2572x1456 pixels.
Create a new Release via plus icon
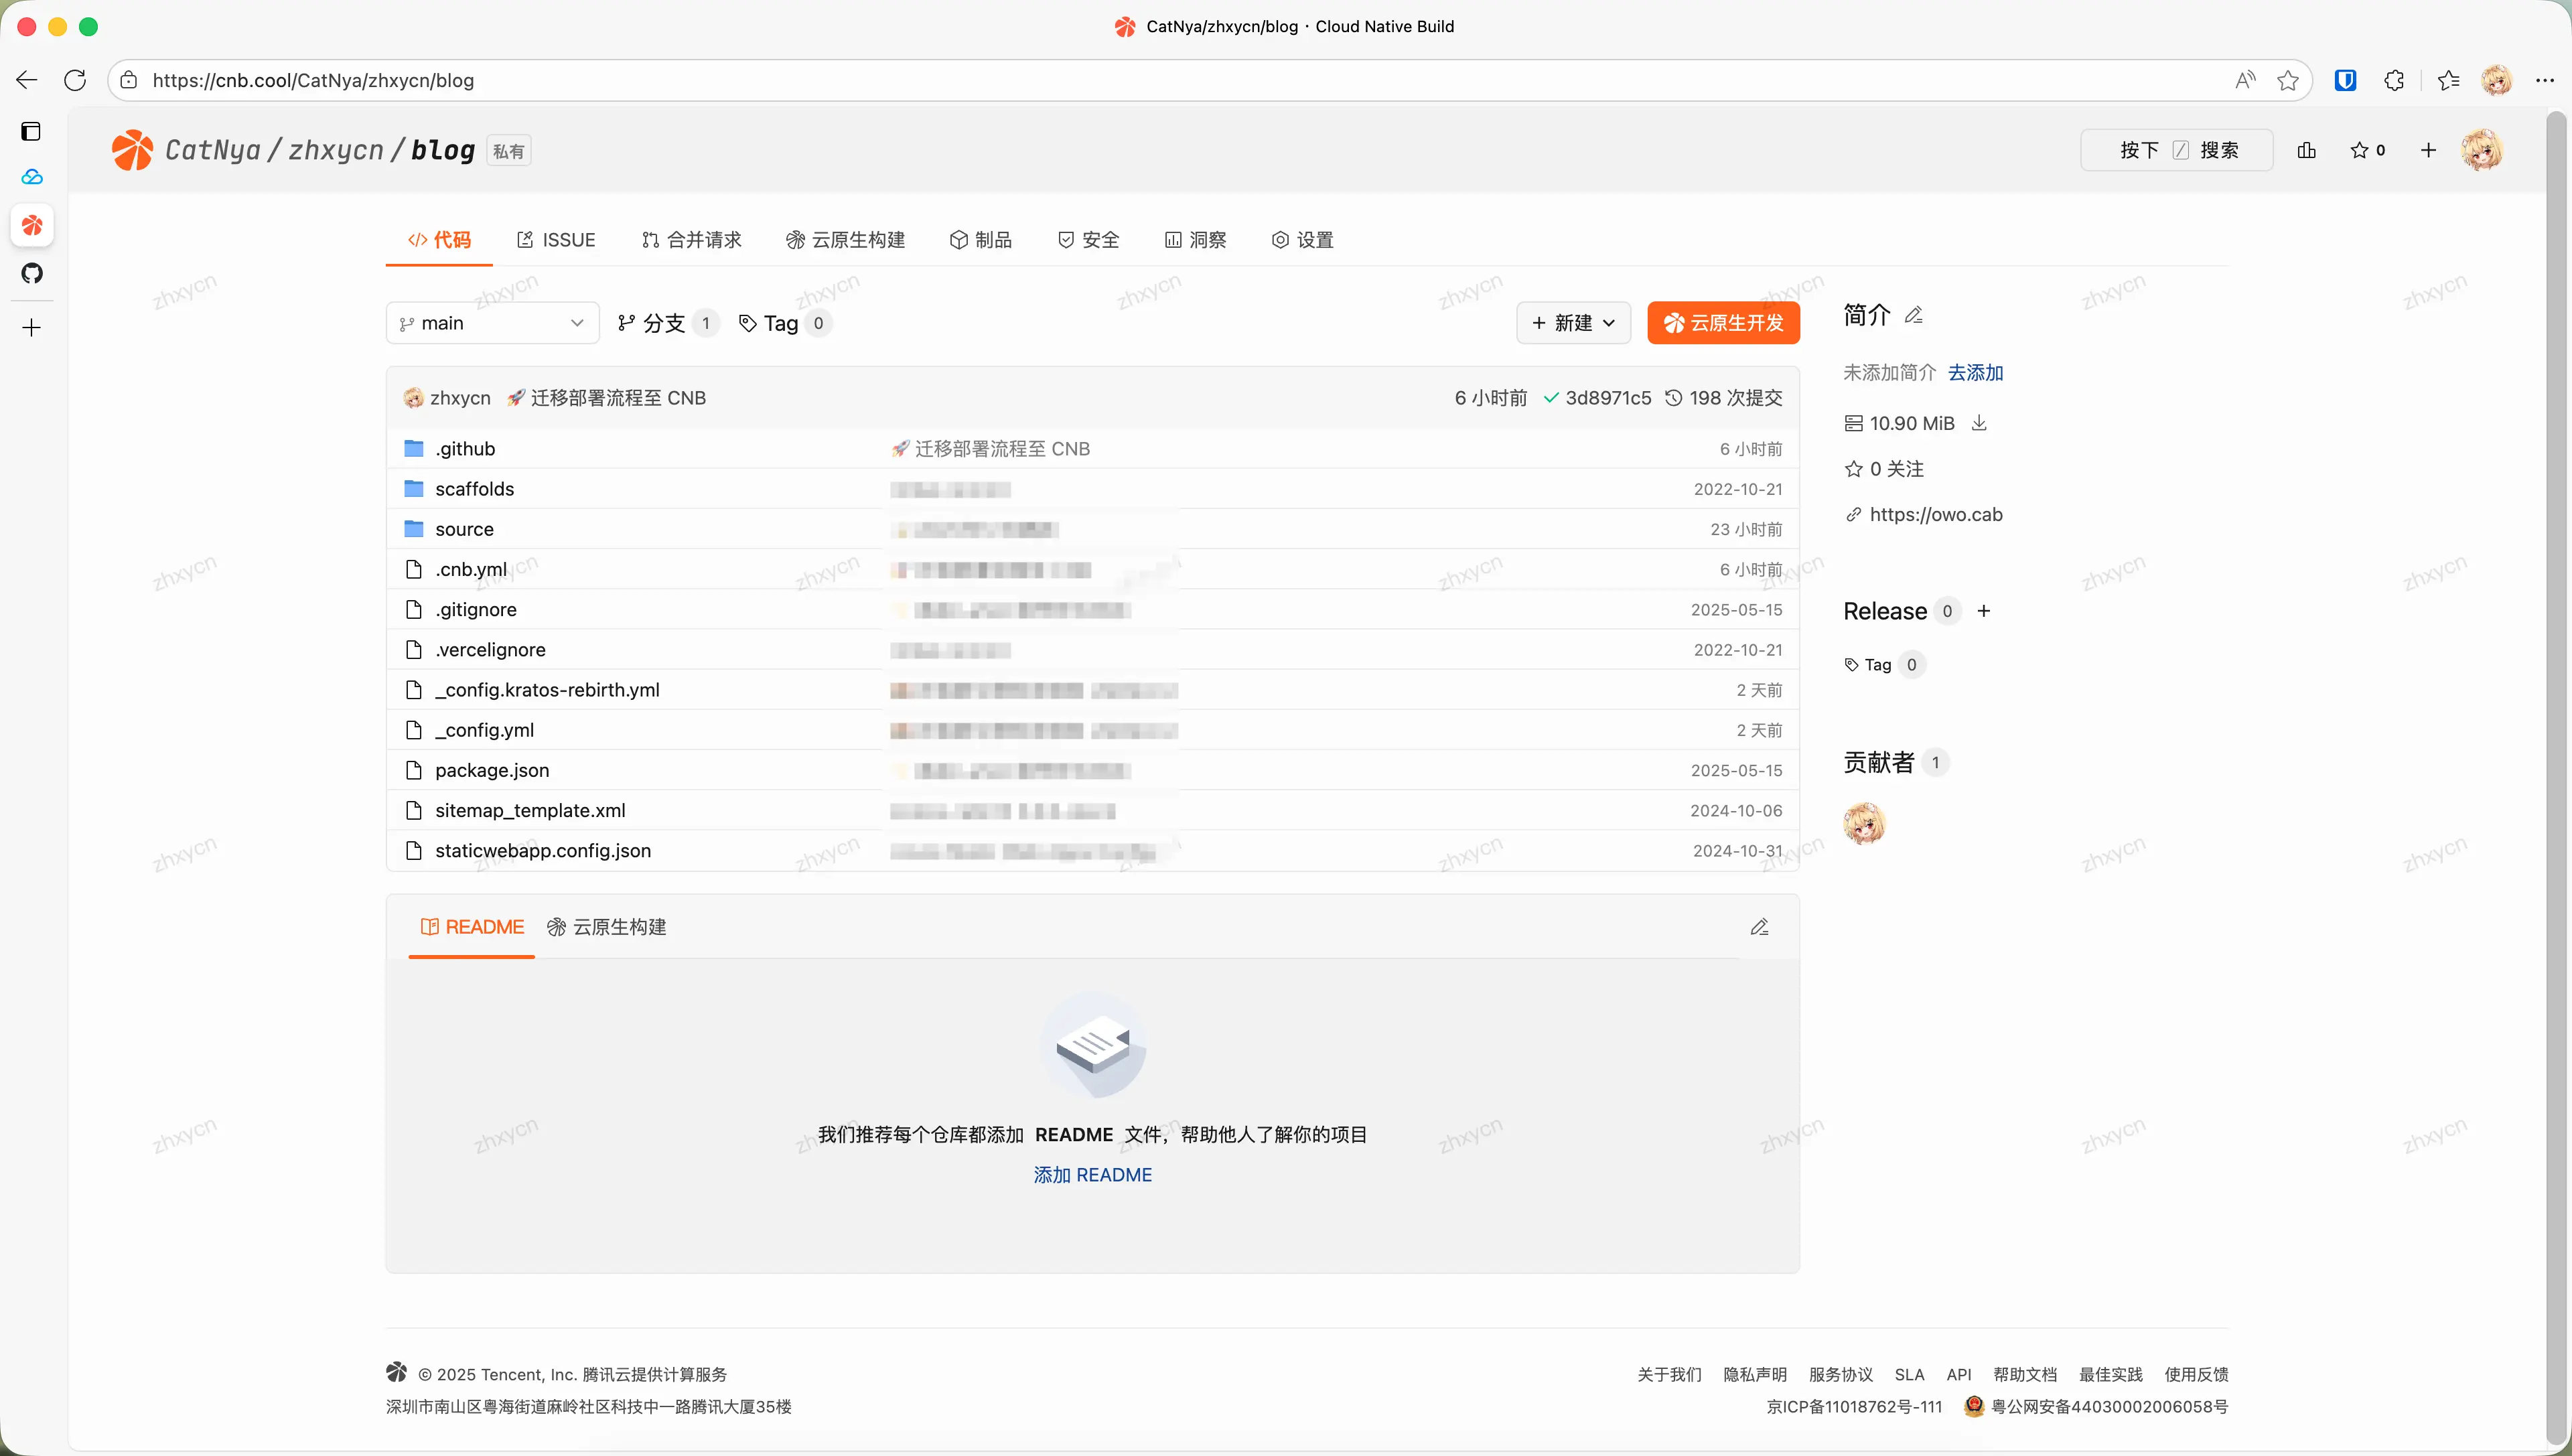(x=1985, y=610)
